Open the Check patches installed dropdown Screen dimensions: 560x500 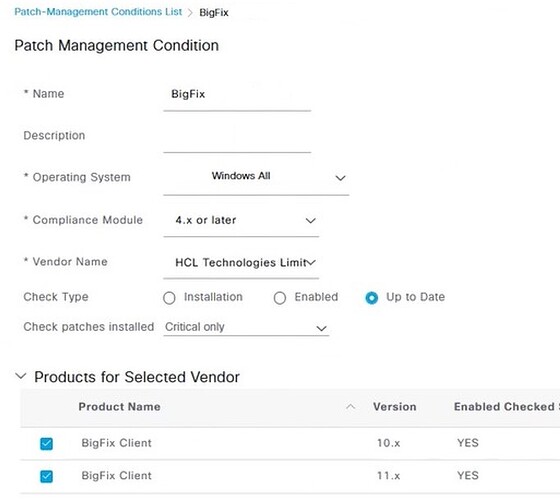point(246,327)
